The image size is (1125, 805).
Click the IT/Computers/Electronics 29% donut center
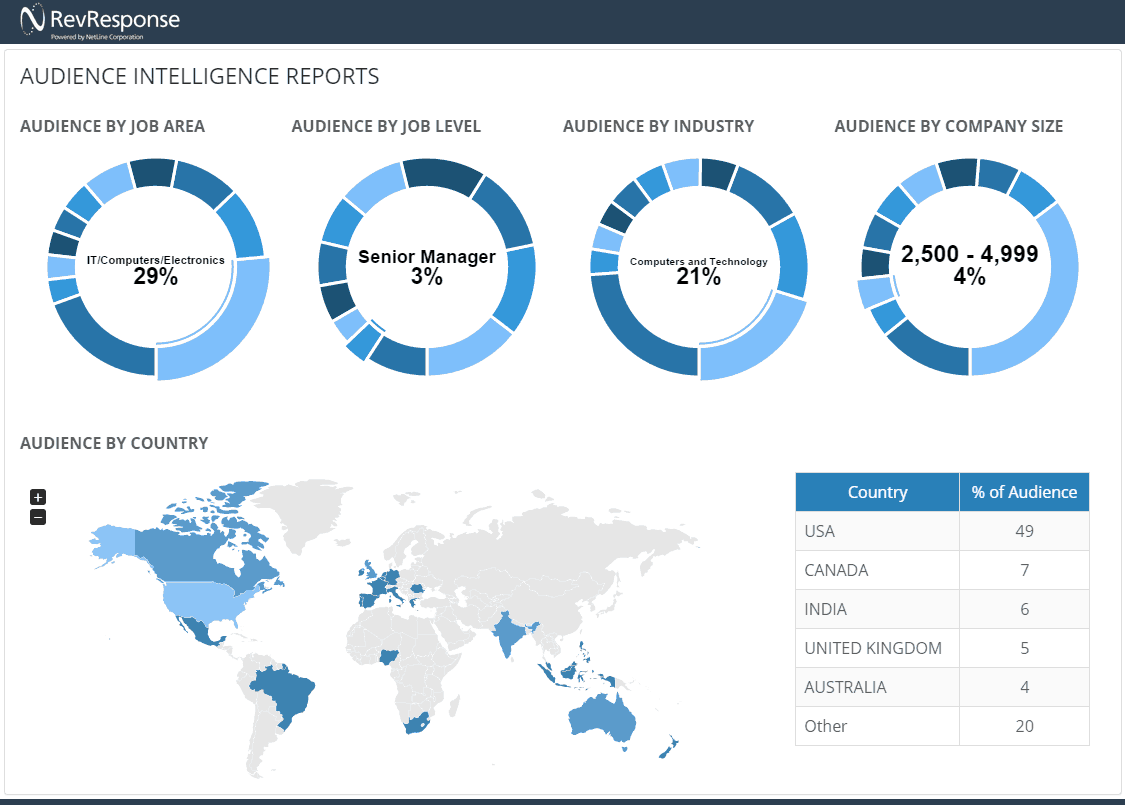pos(156,269)
